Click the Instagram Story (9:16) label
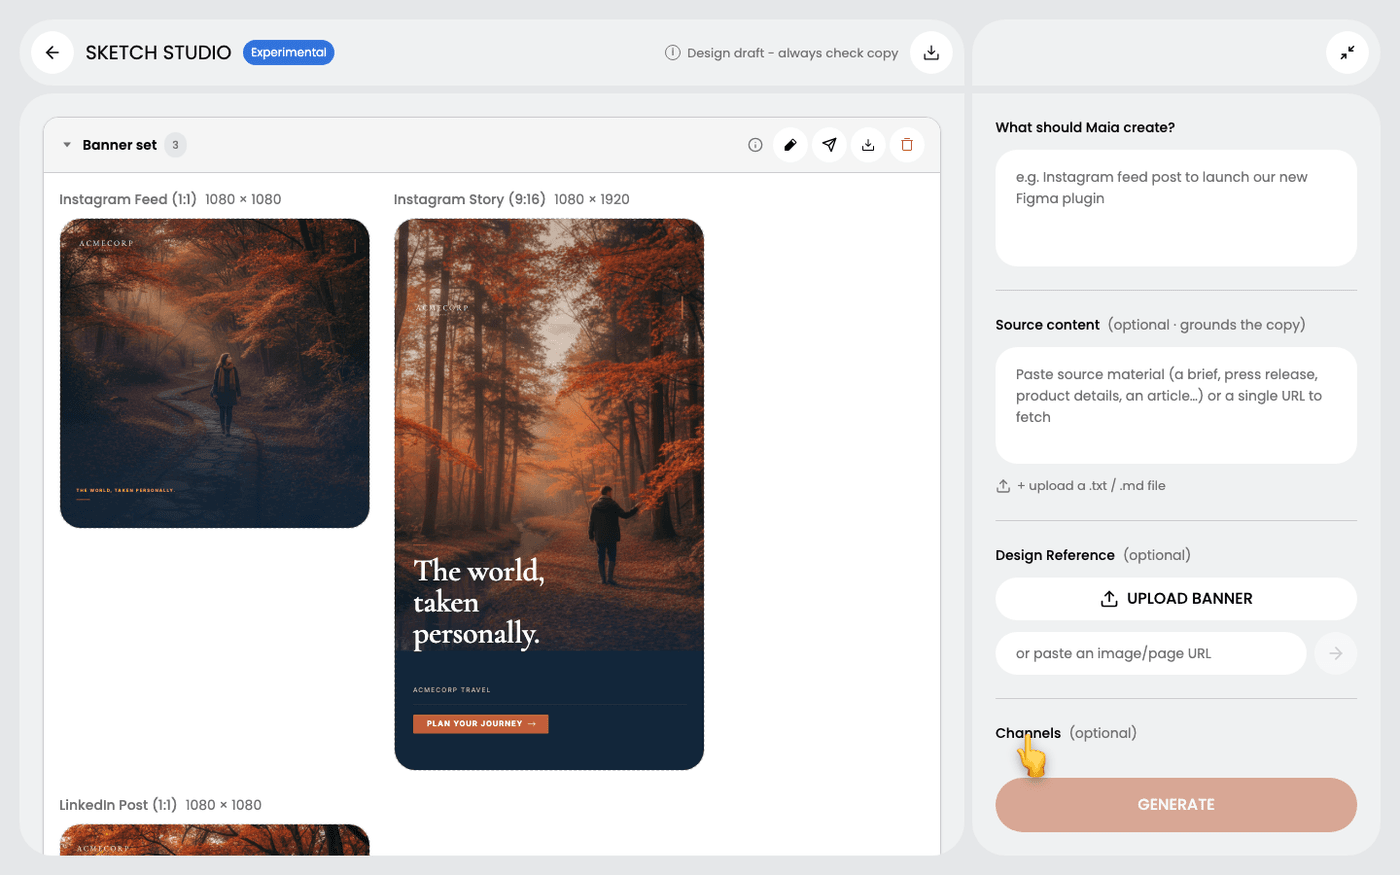Viewport: 1400px width, 875px height. tap(470, 199)
